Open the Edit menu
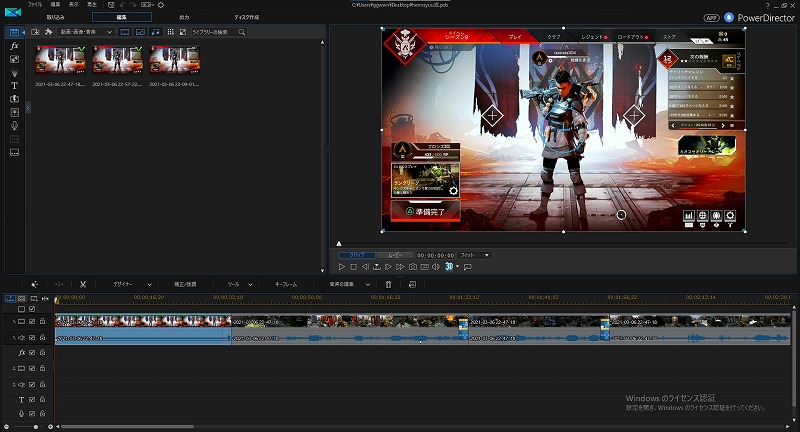800x432 pixels. 55,5
